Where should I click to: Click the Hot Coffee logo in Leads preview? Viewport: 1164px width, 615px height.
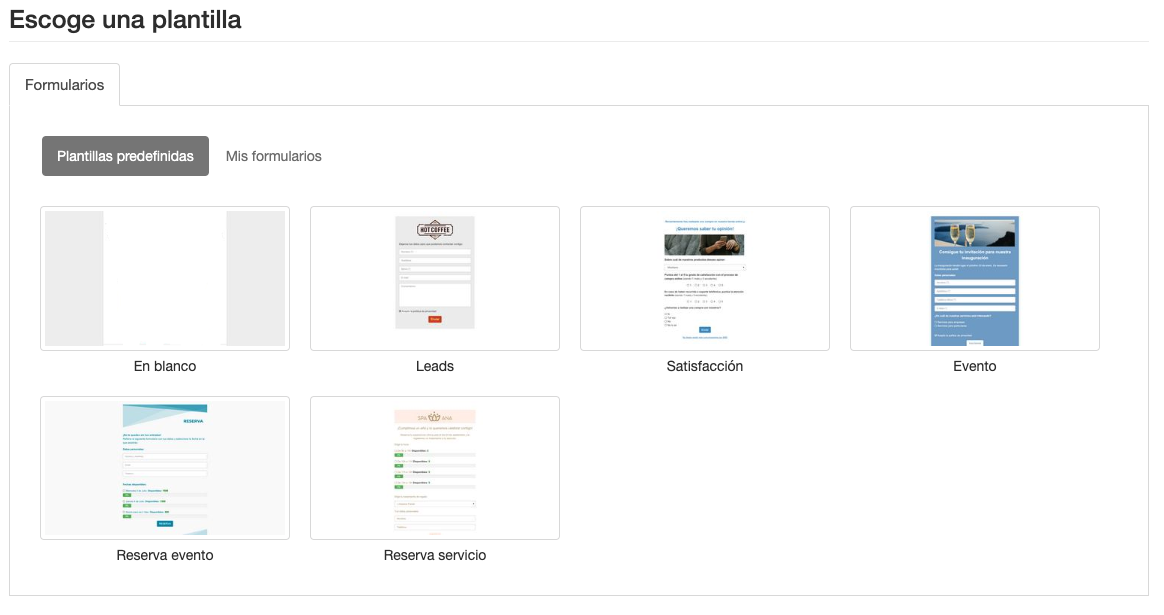(435, 229)
